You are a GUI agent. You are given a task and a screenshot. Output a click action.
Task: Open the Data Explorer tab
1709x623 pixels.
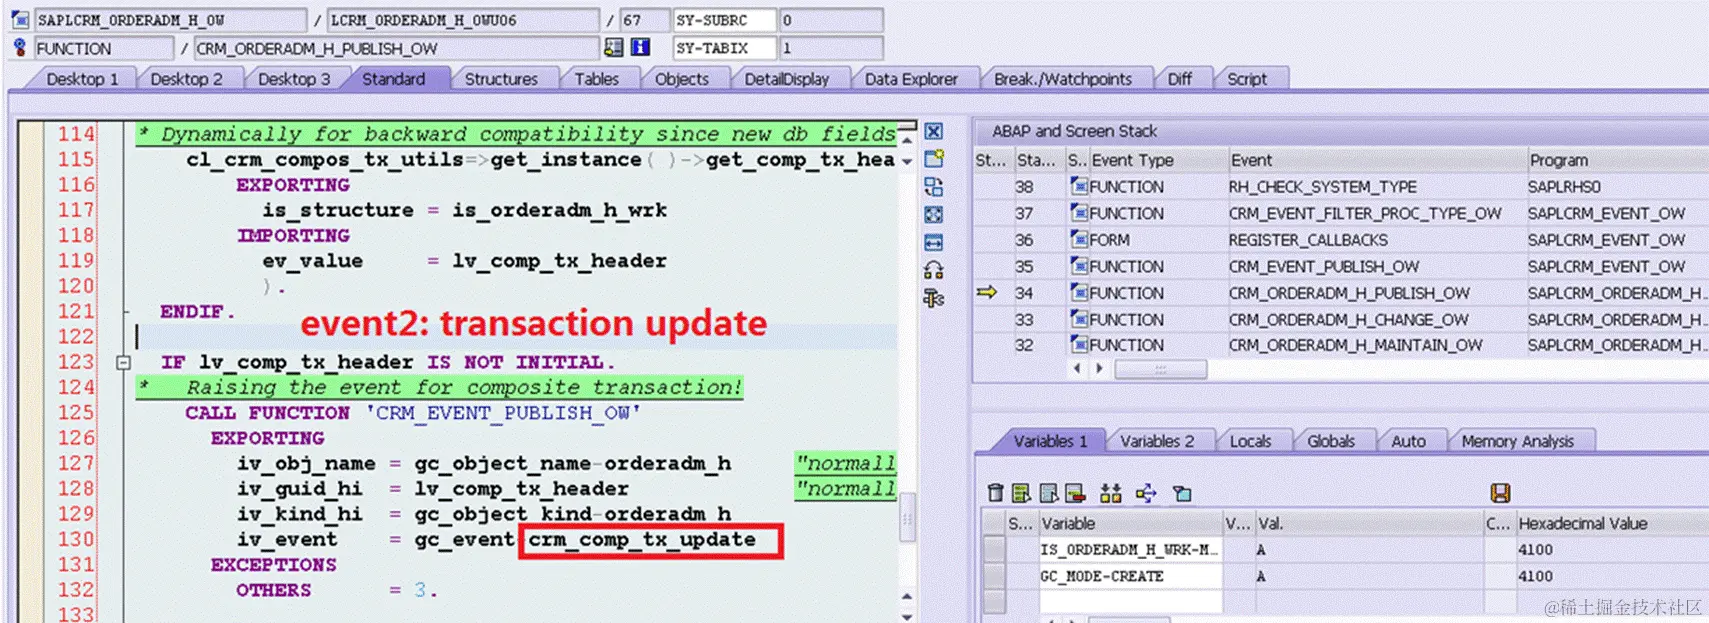[910, 79]
